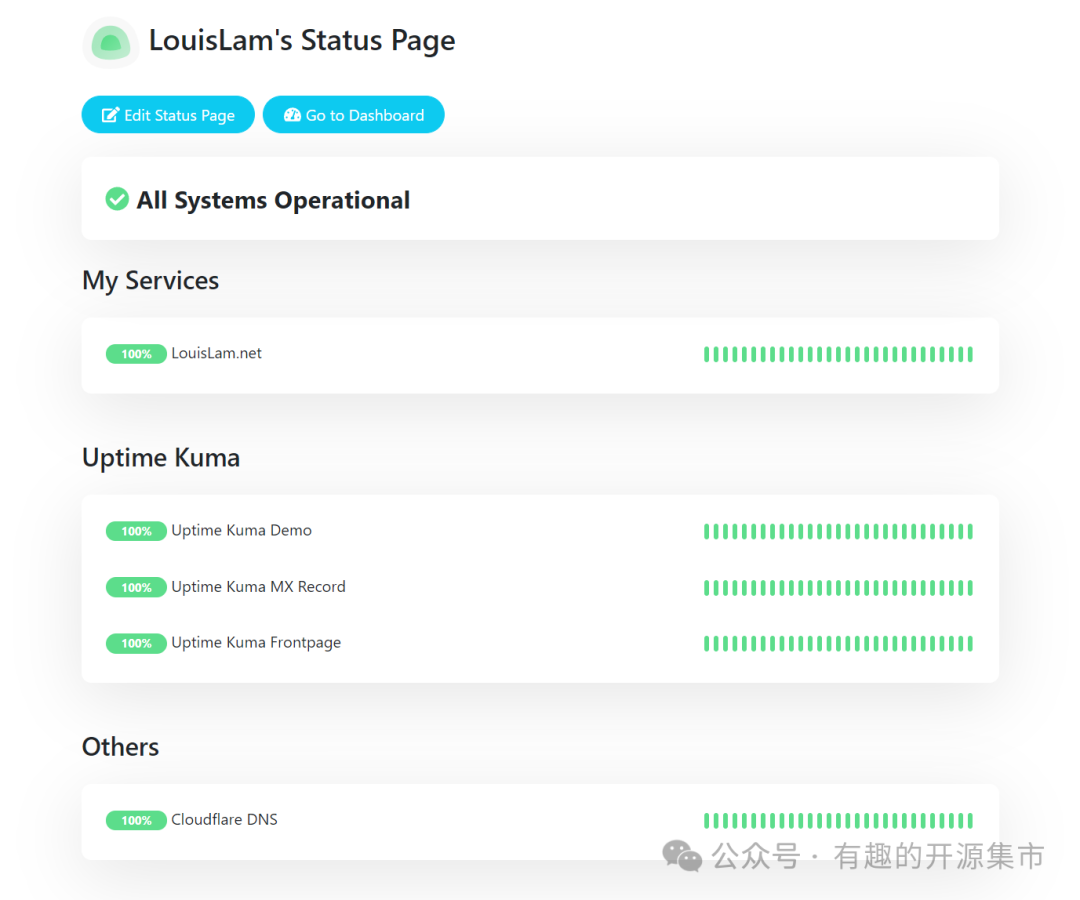Click the My Services heading
1080x900 pixels.
[x=150, y=281]
